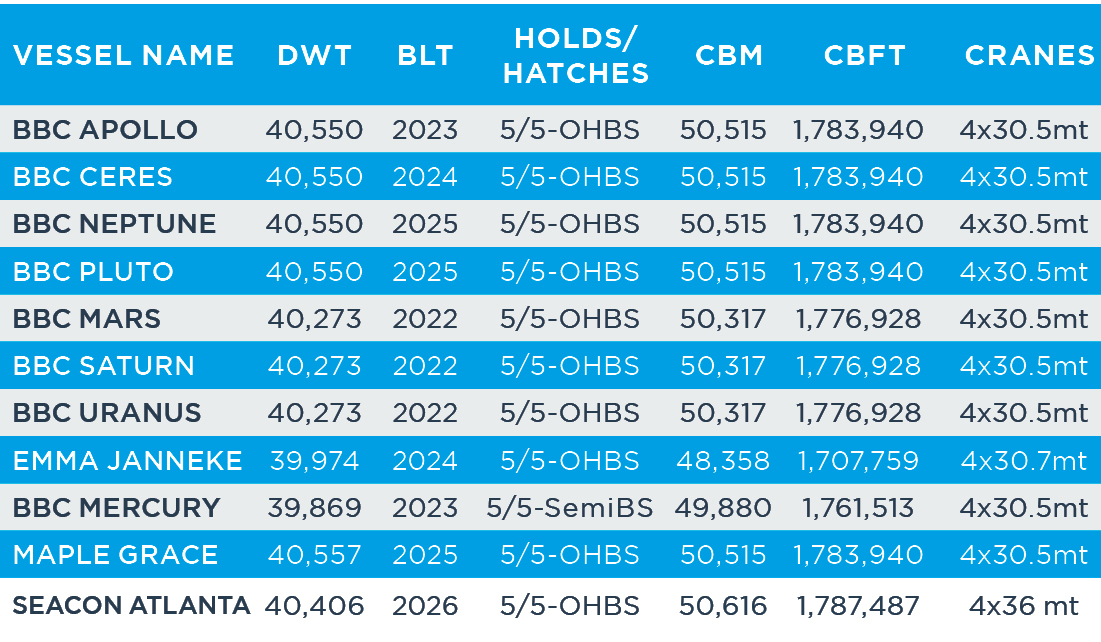The image size is (1101, 642).
Task: Click the CBM column header
Action: [x=729, y=55]
